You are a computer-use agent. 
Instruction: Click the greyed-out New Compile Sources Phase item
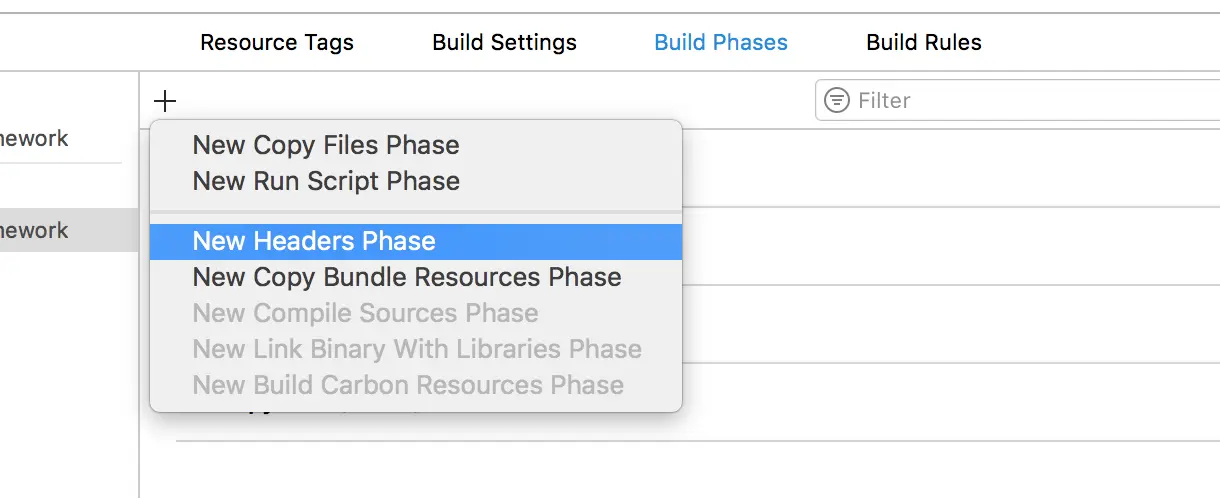point(365,313)
